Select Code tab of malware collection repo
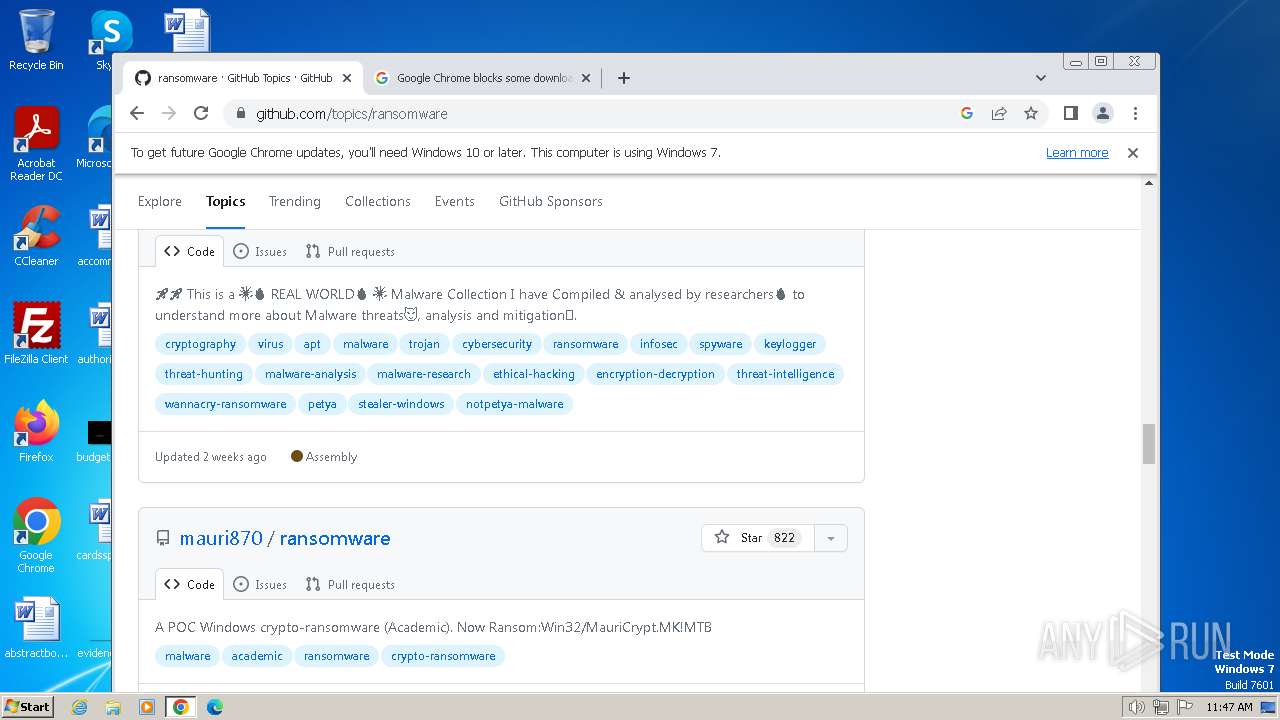Viewport: 1280px width, 720px height. coord(190,252)
